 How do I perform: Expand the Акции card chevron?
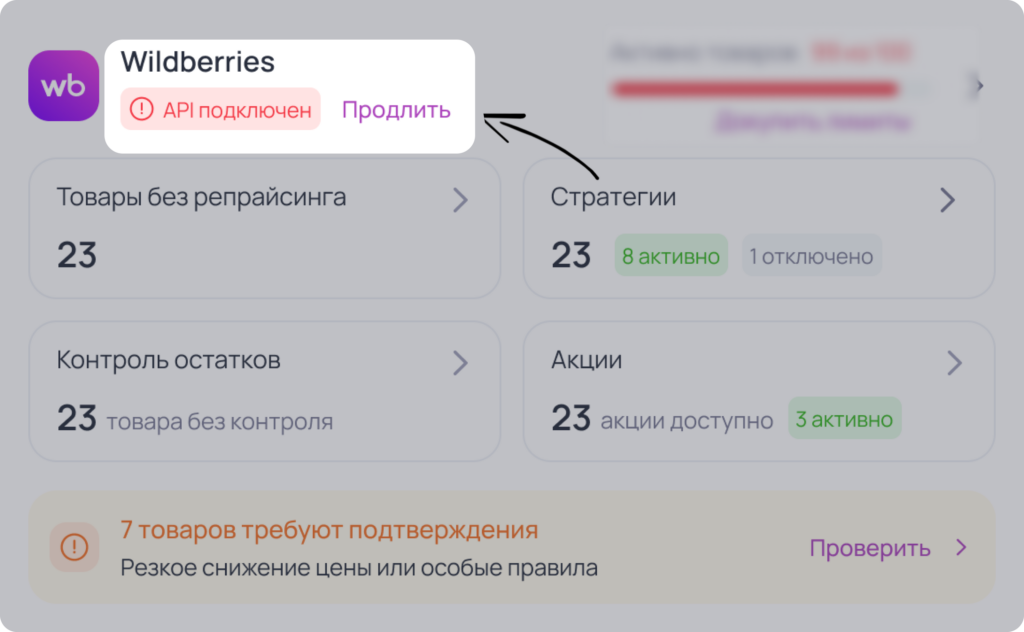pyautogui.click(x=954, y=363)
